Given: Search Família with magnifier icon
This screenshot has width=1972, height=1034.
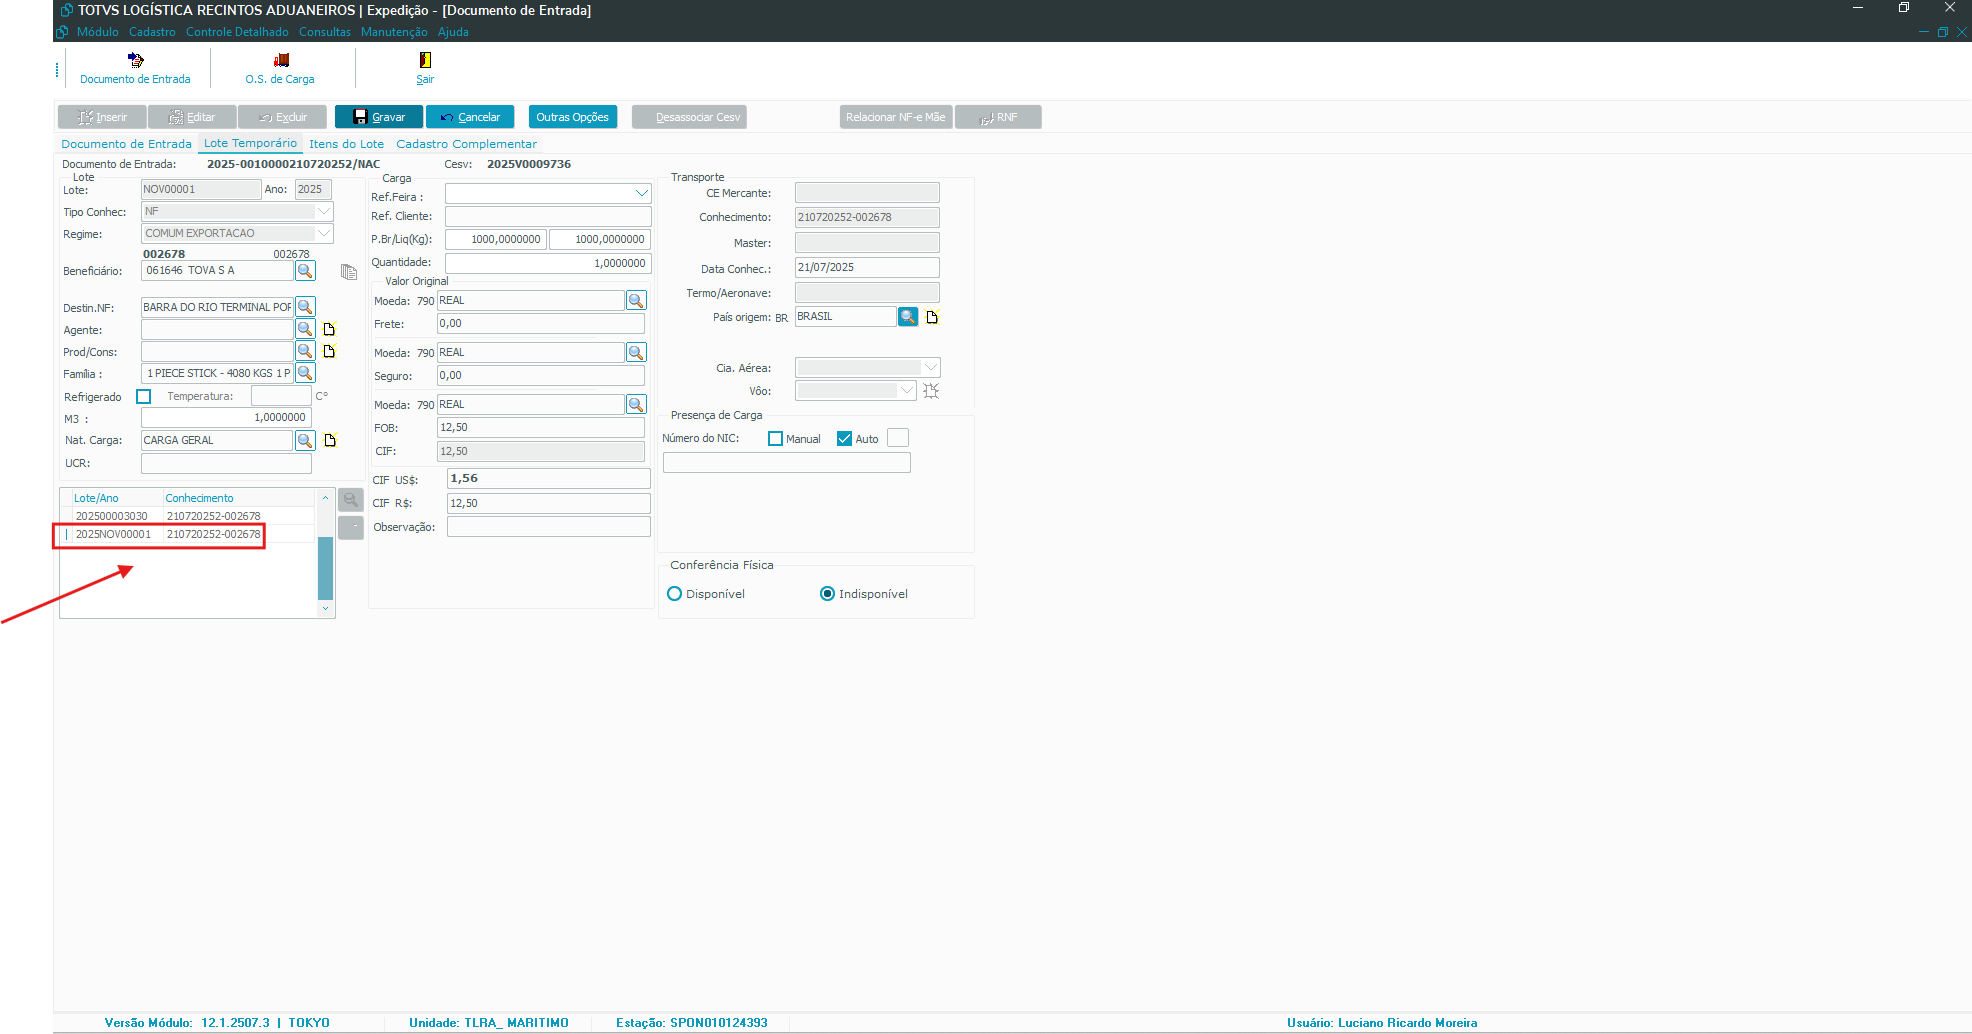Looking at the screenshot, I should 306,373.
